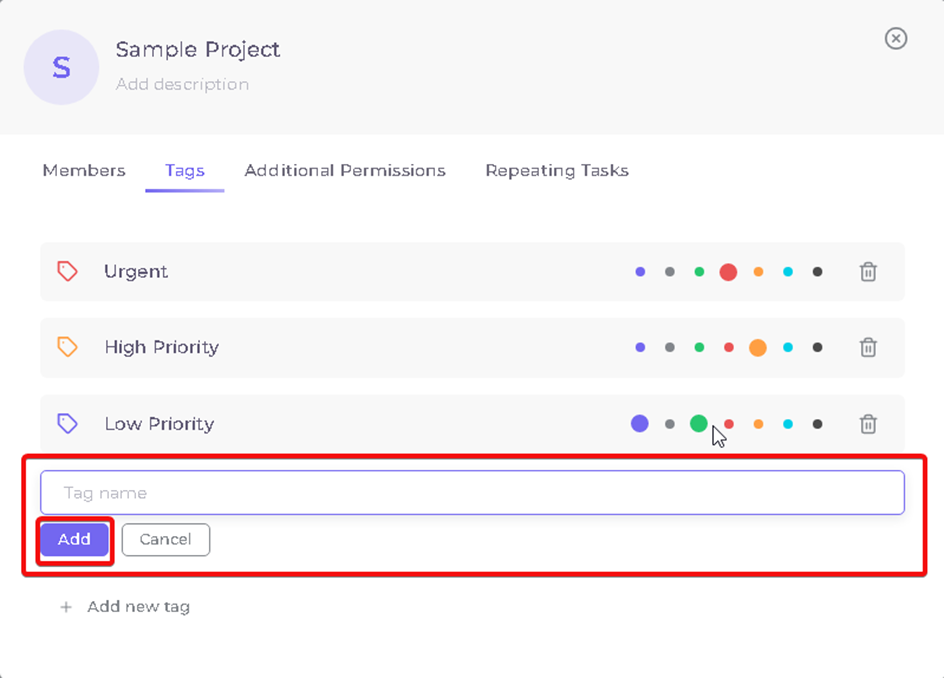
Task: Close the project settings dialog
Action: tap(896, 39)
